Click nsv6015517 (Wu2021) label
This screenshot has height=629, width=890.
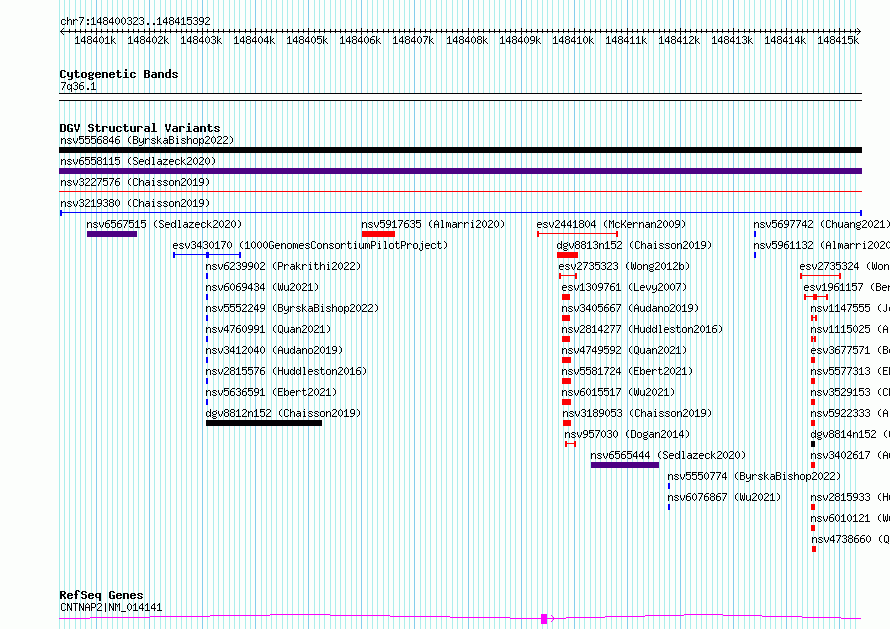(x=618, y=392)
